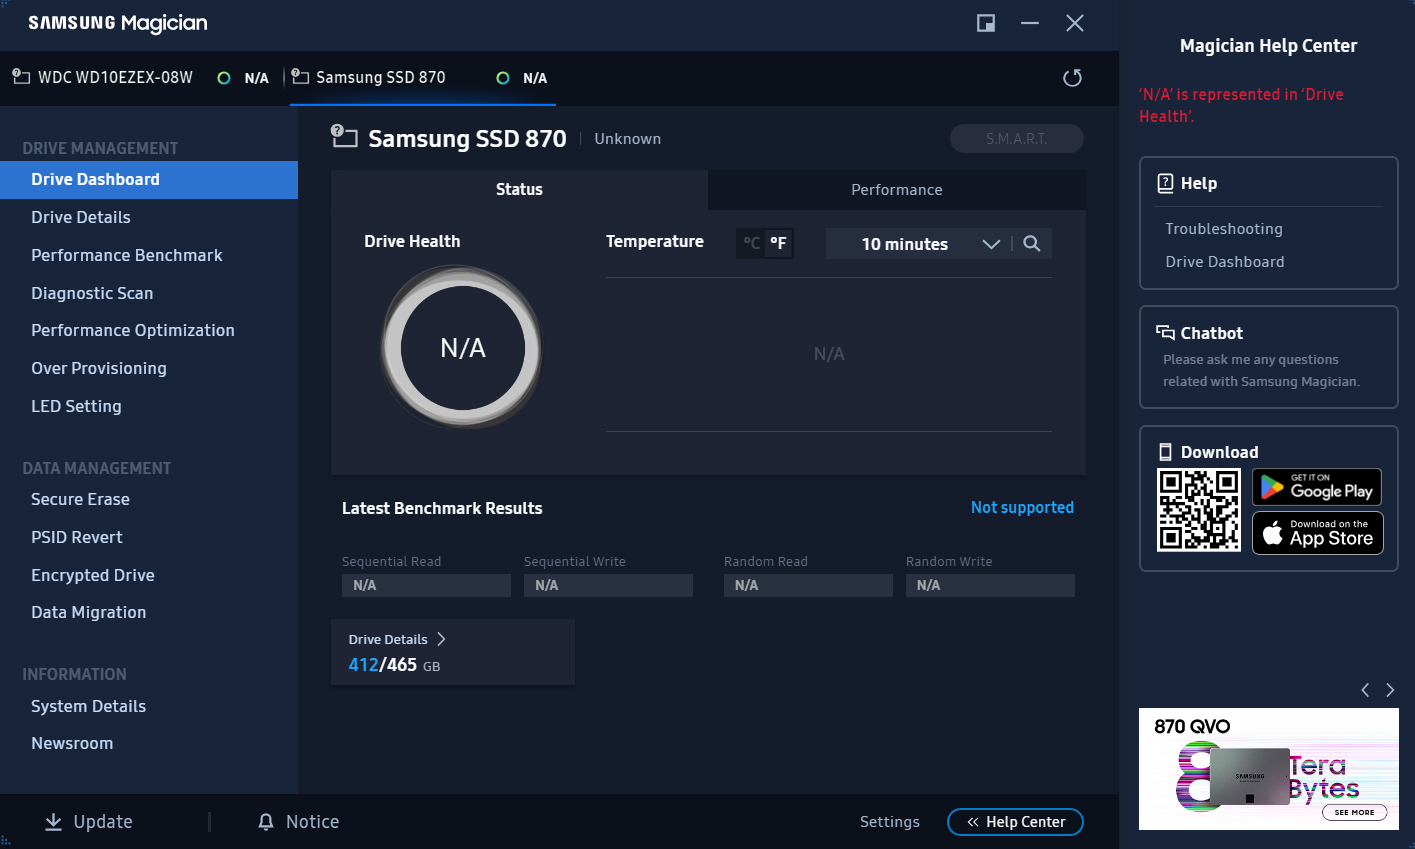Click the 412/465 GB capacity value

394,665
